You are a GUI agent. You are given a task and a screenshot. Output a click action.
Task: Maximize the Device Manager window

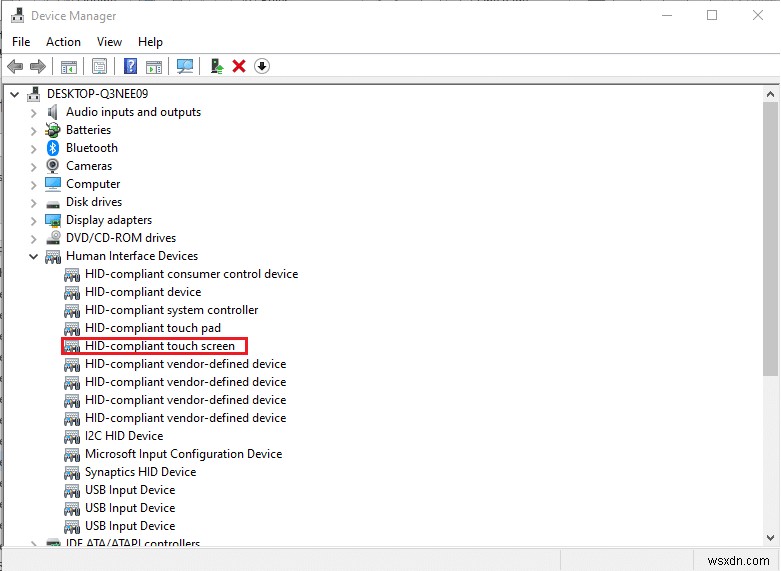pyautogui.click(x=712, y=15)
